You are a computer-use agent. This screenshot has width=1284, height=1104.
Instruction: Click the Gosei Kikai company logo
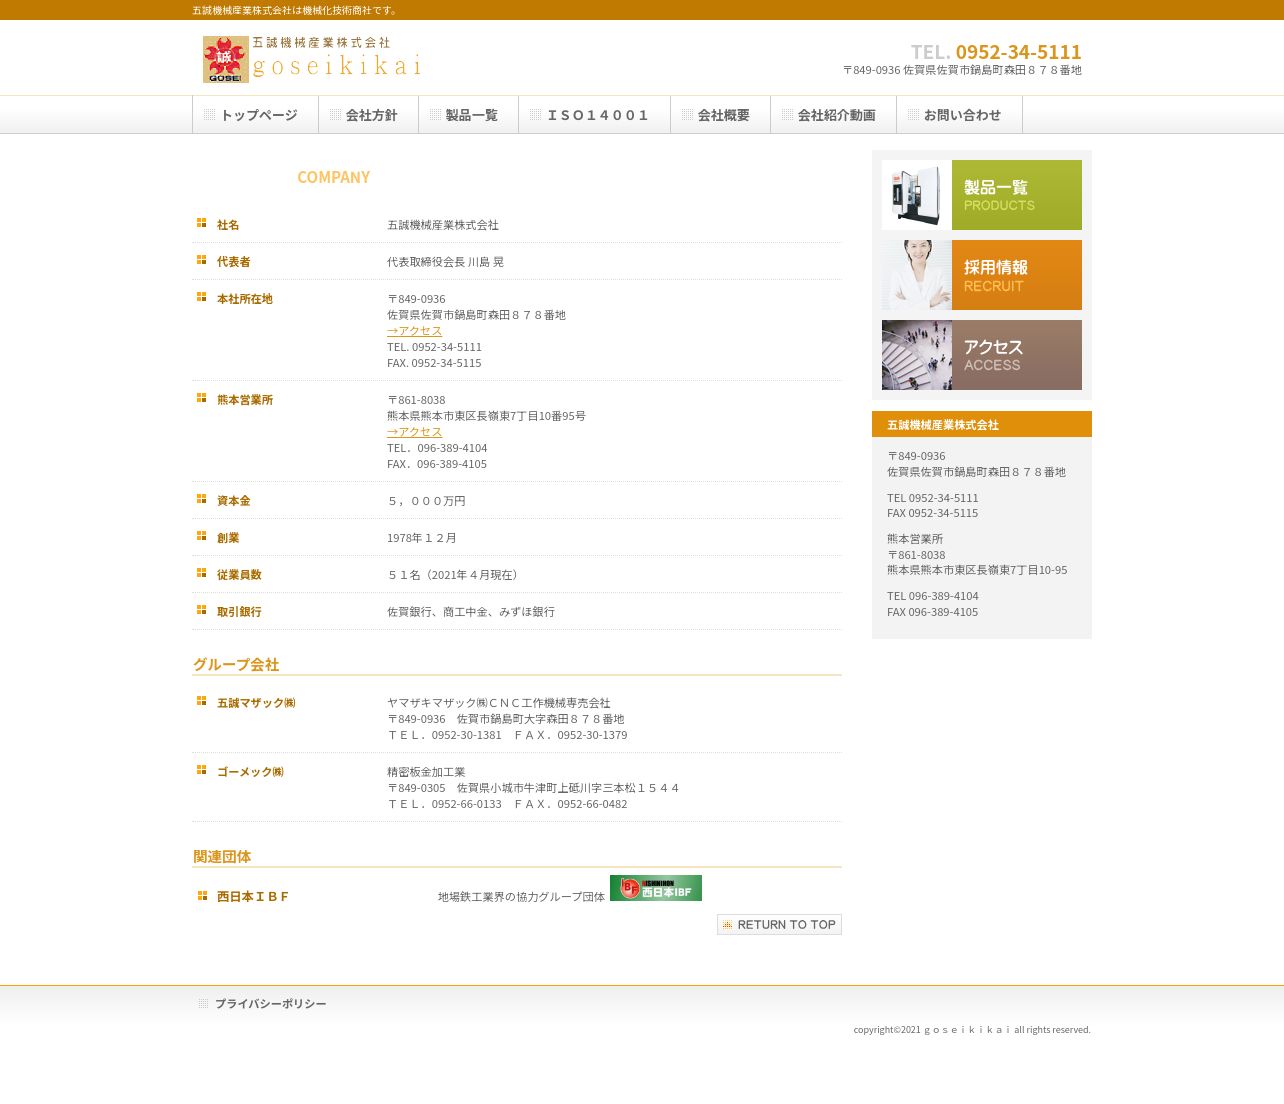pyautogui.click(x=312, y=59)
